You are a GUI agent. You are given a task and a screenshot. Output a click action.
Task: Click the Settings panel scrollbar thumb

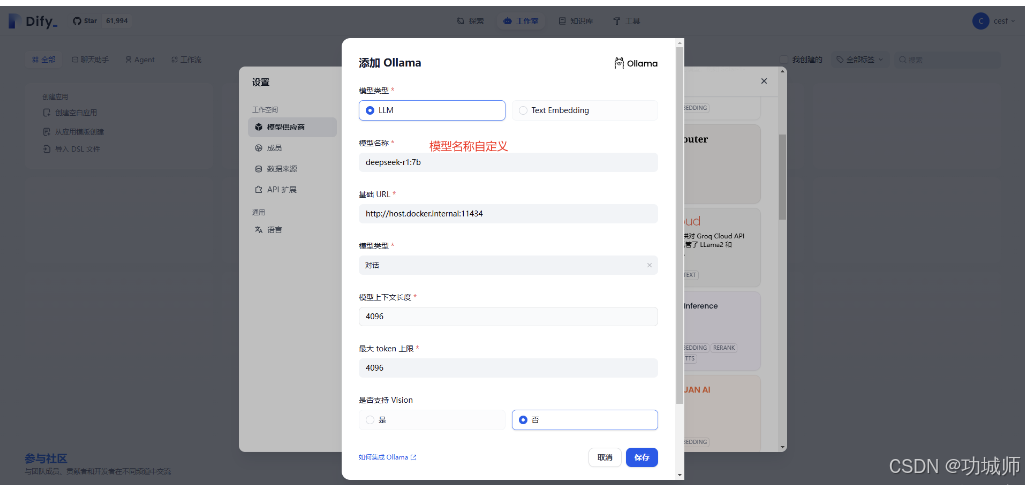tap(782, 176)
